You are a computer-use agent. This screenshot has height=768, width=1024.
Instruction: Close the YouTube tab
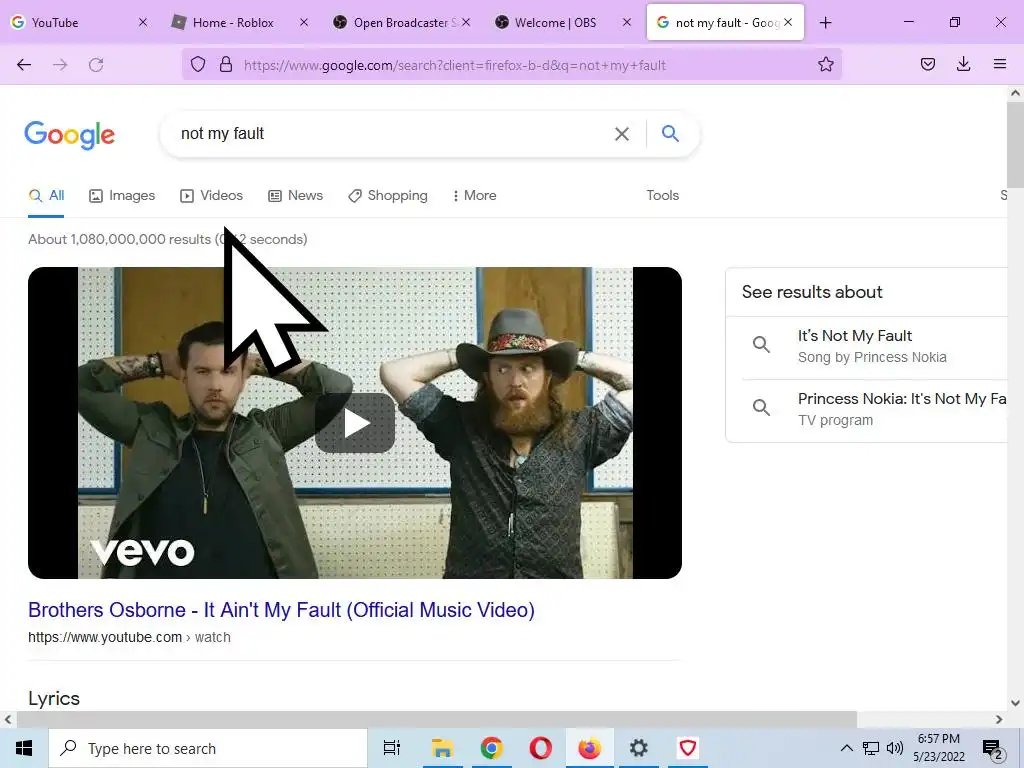pos(143,23)
